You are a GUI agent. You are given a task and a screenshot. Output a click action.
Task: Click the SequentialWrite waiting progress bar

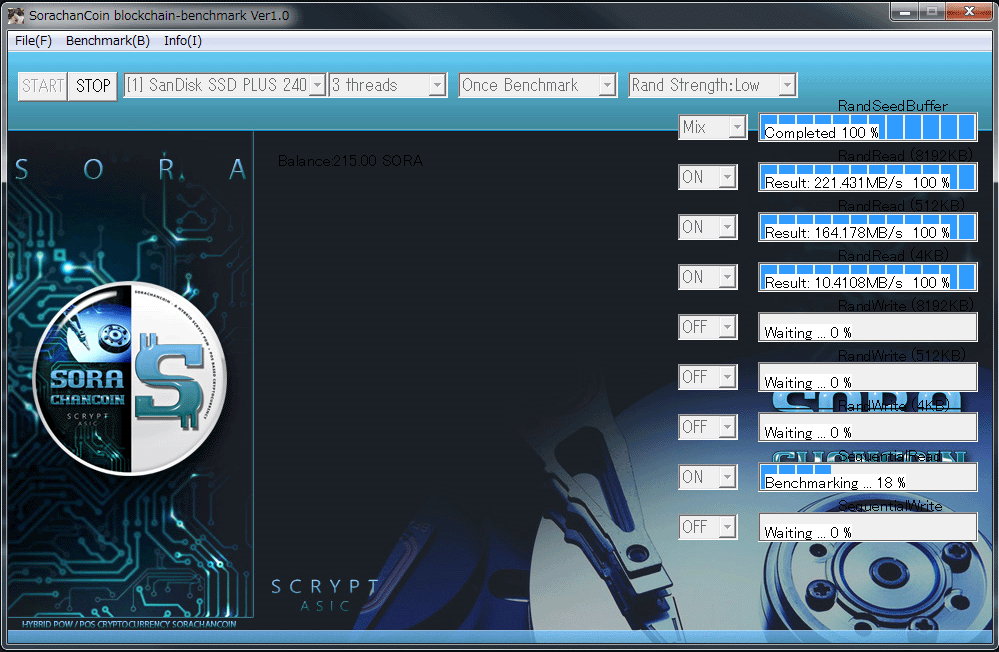tap(868, 528)
